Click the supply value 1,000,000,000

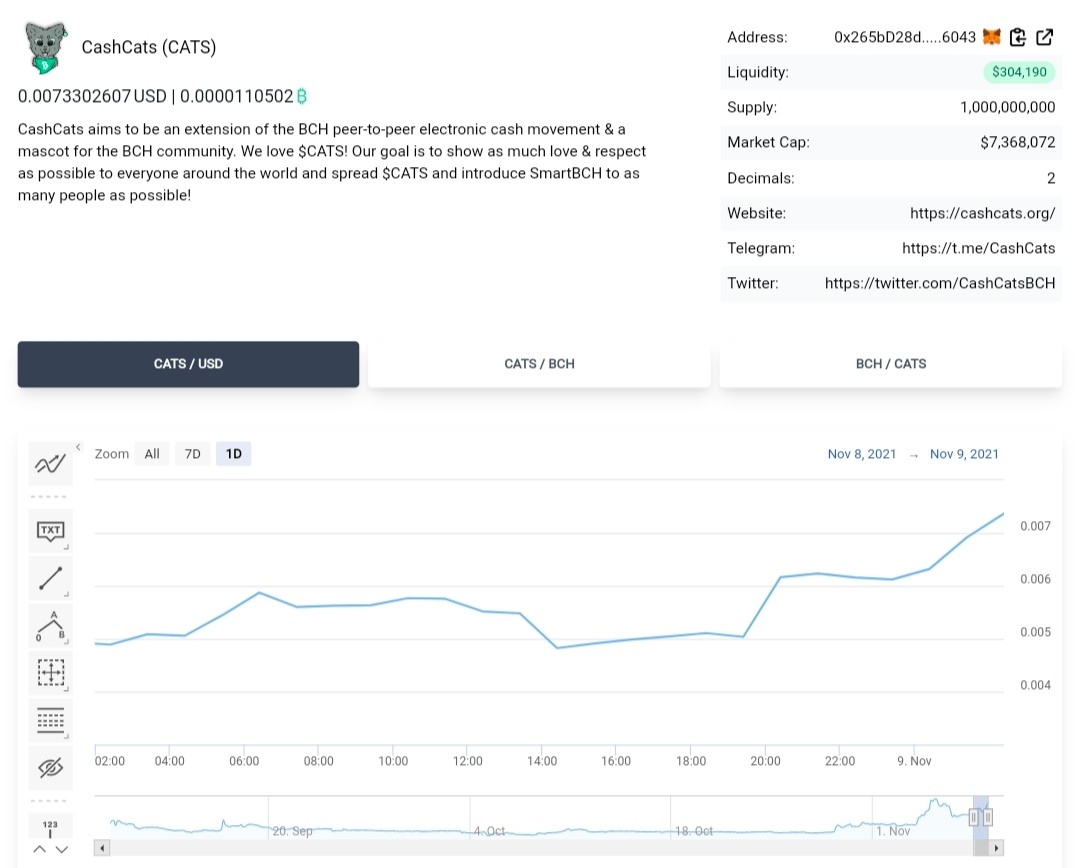tap(1008, 107)
